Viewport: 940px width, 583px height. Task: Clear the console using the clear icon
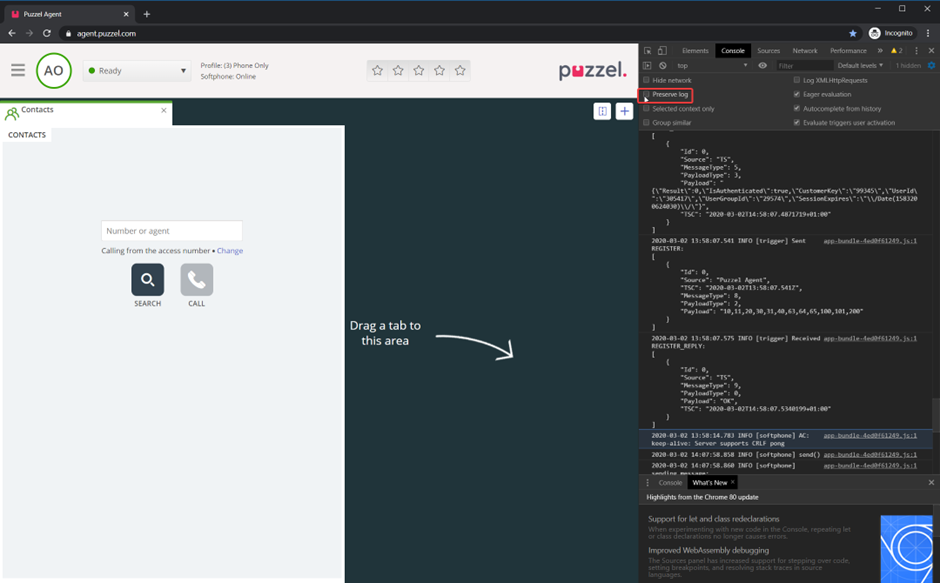coord(662,66)
